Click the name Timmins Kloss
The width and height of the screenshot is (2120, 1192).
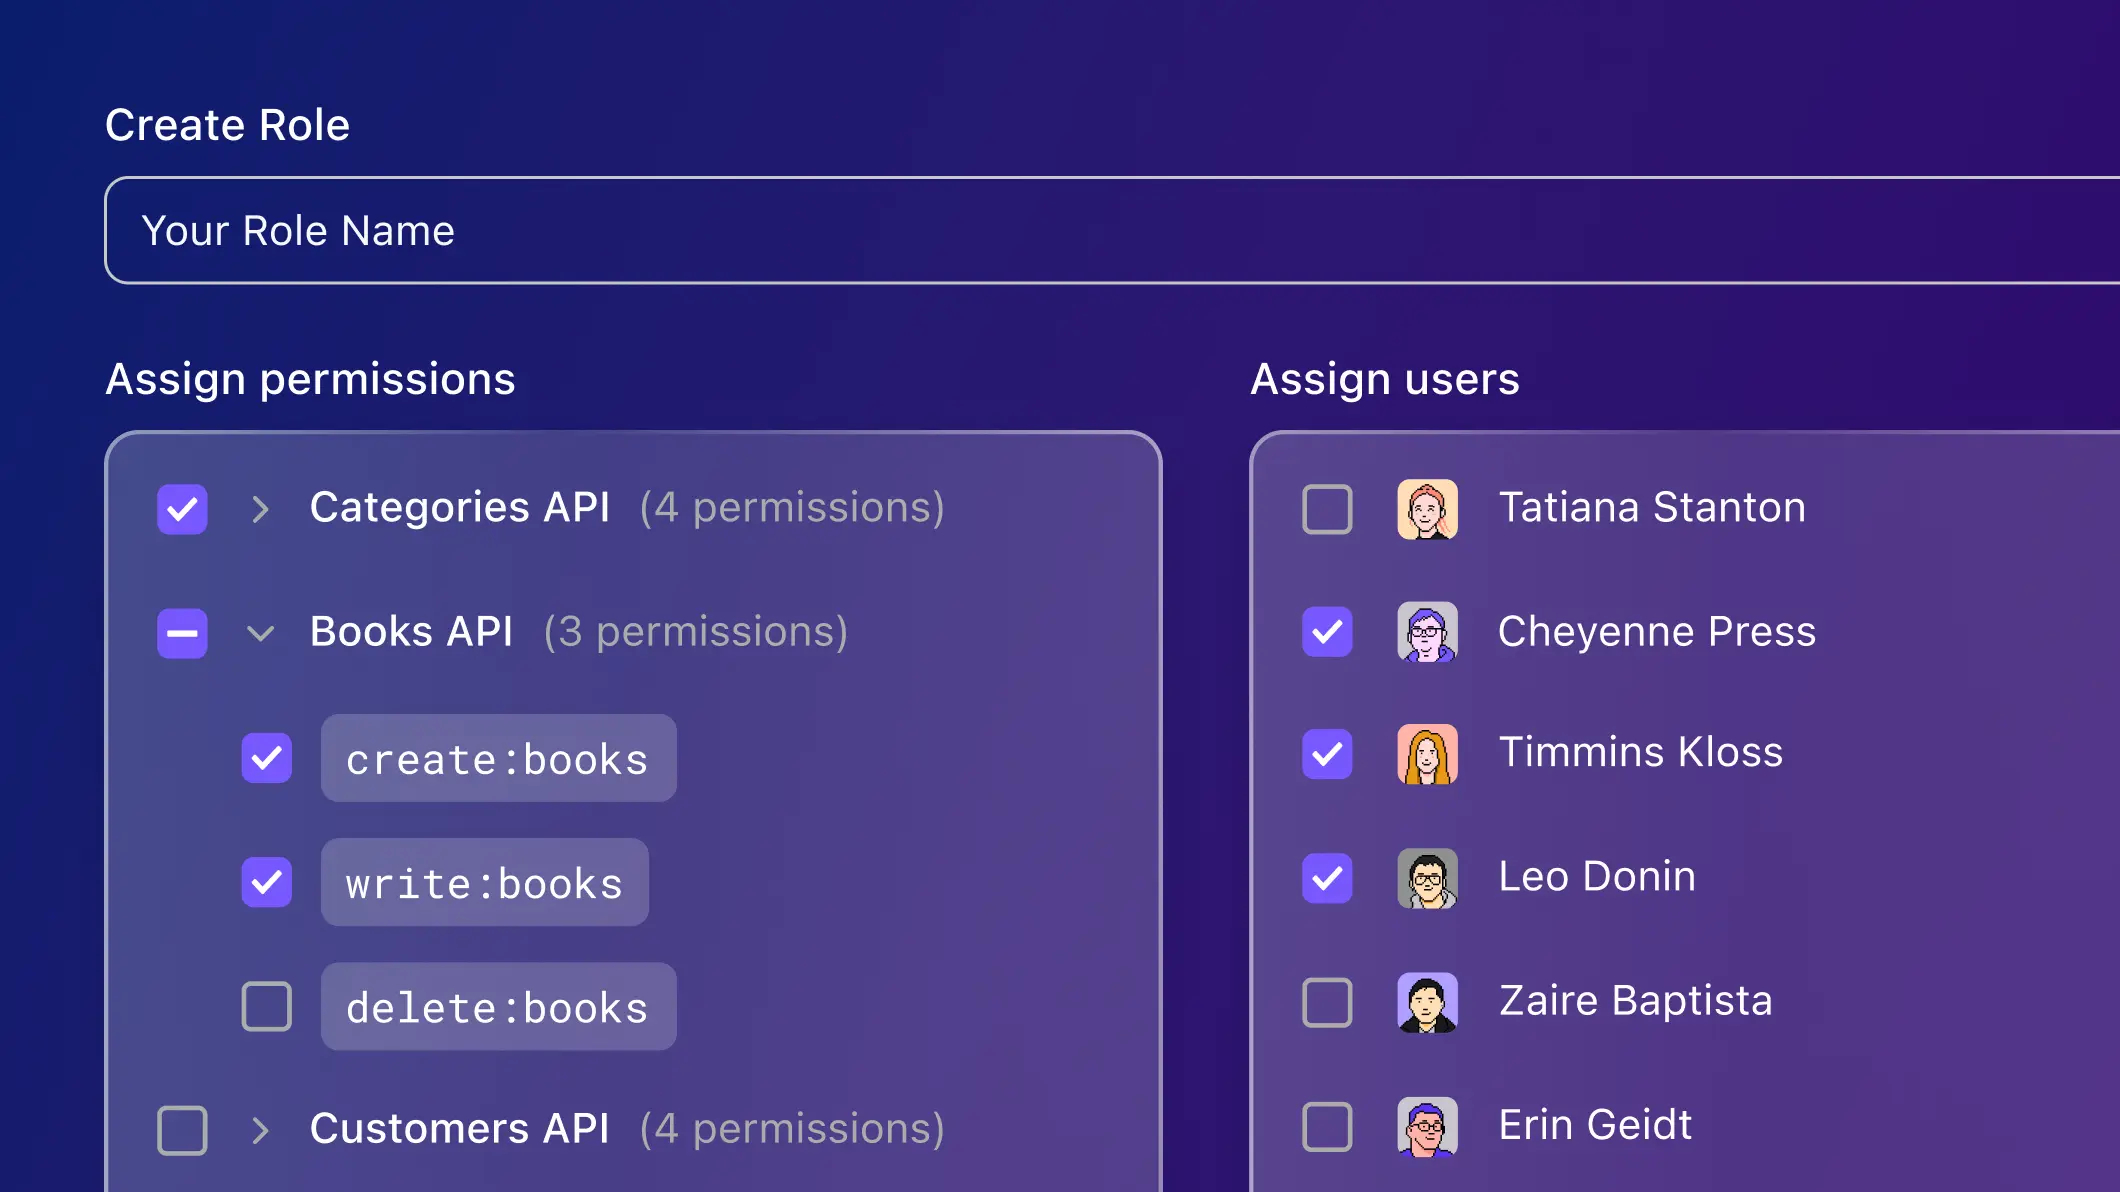point(1641,752)
